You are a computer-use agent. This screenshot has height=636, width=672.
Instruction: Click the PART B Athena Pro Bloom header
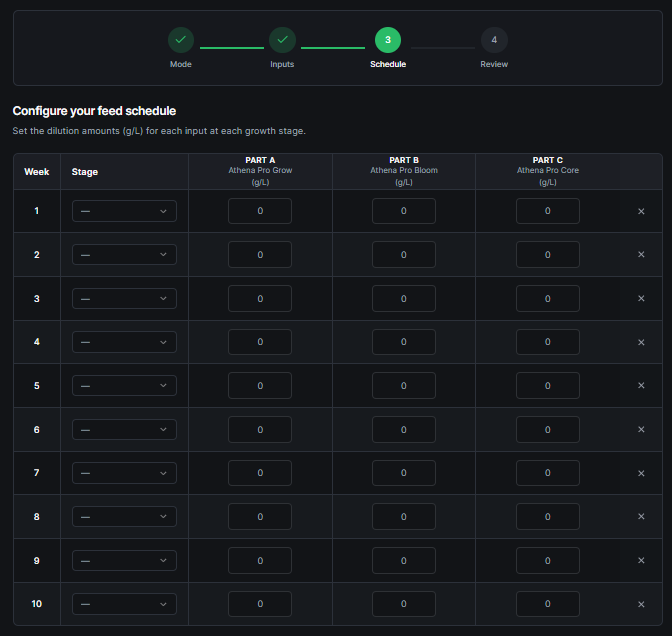pyautogui.click(x=404, y=171)
